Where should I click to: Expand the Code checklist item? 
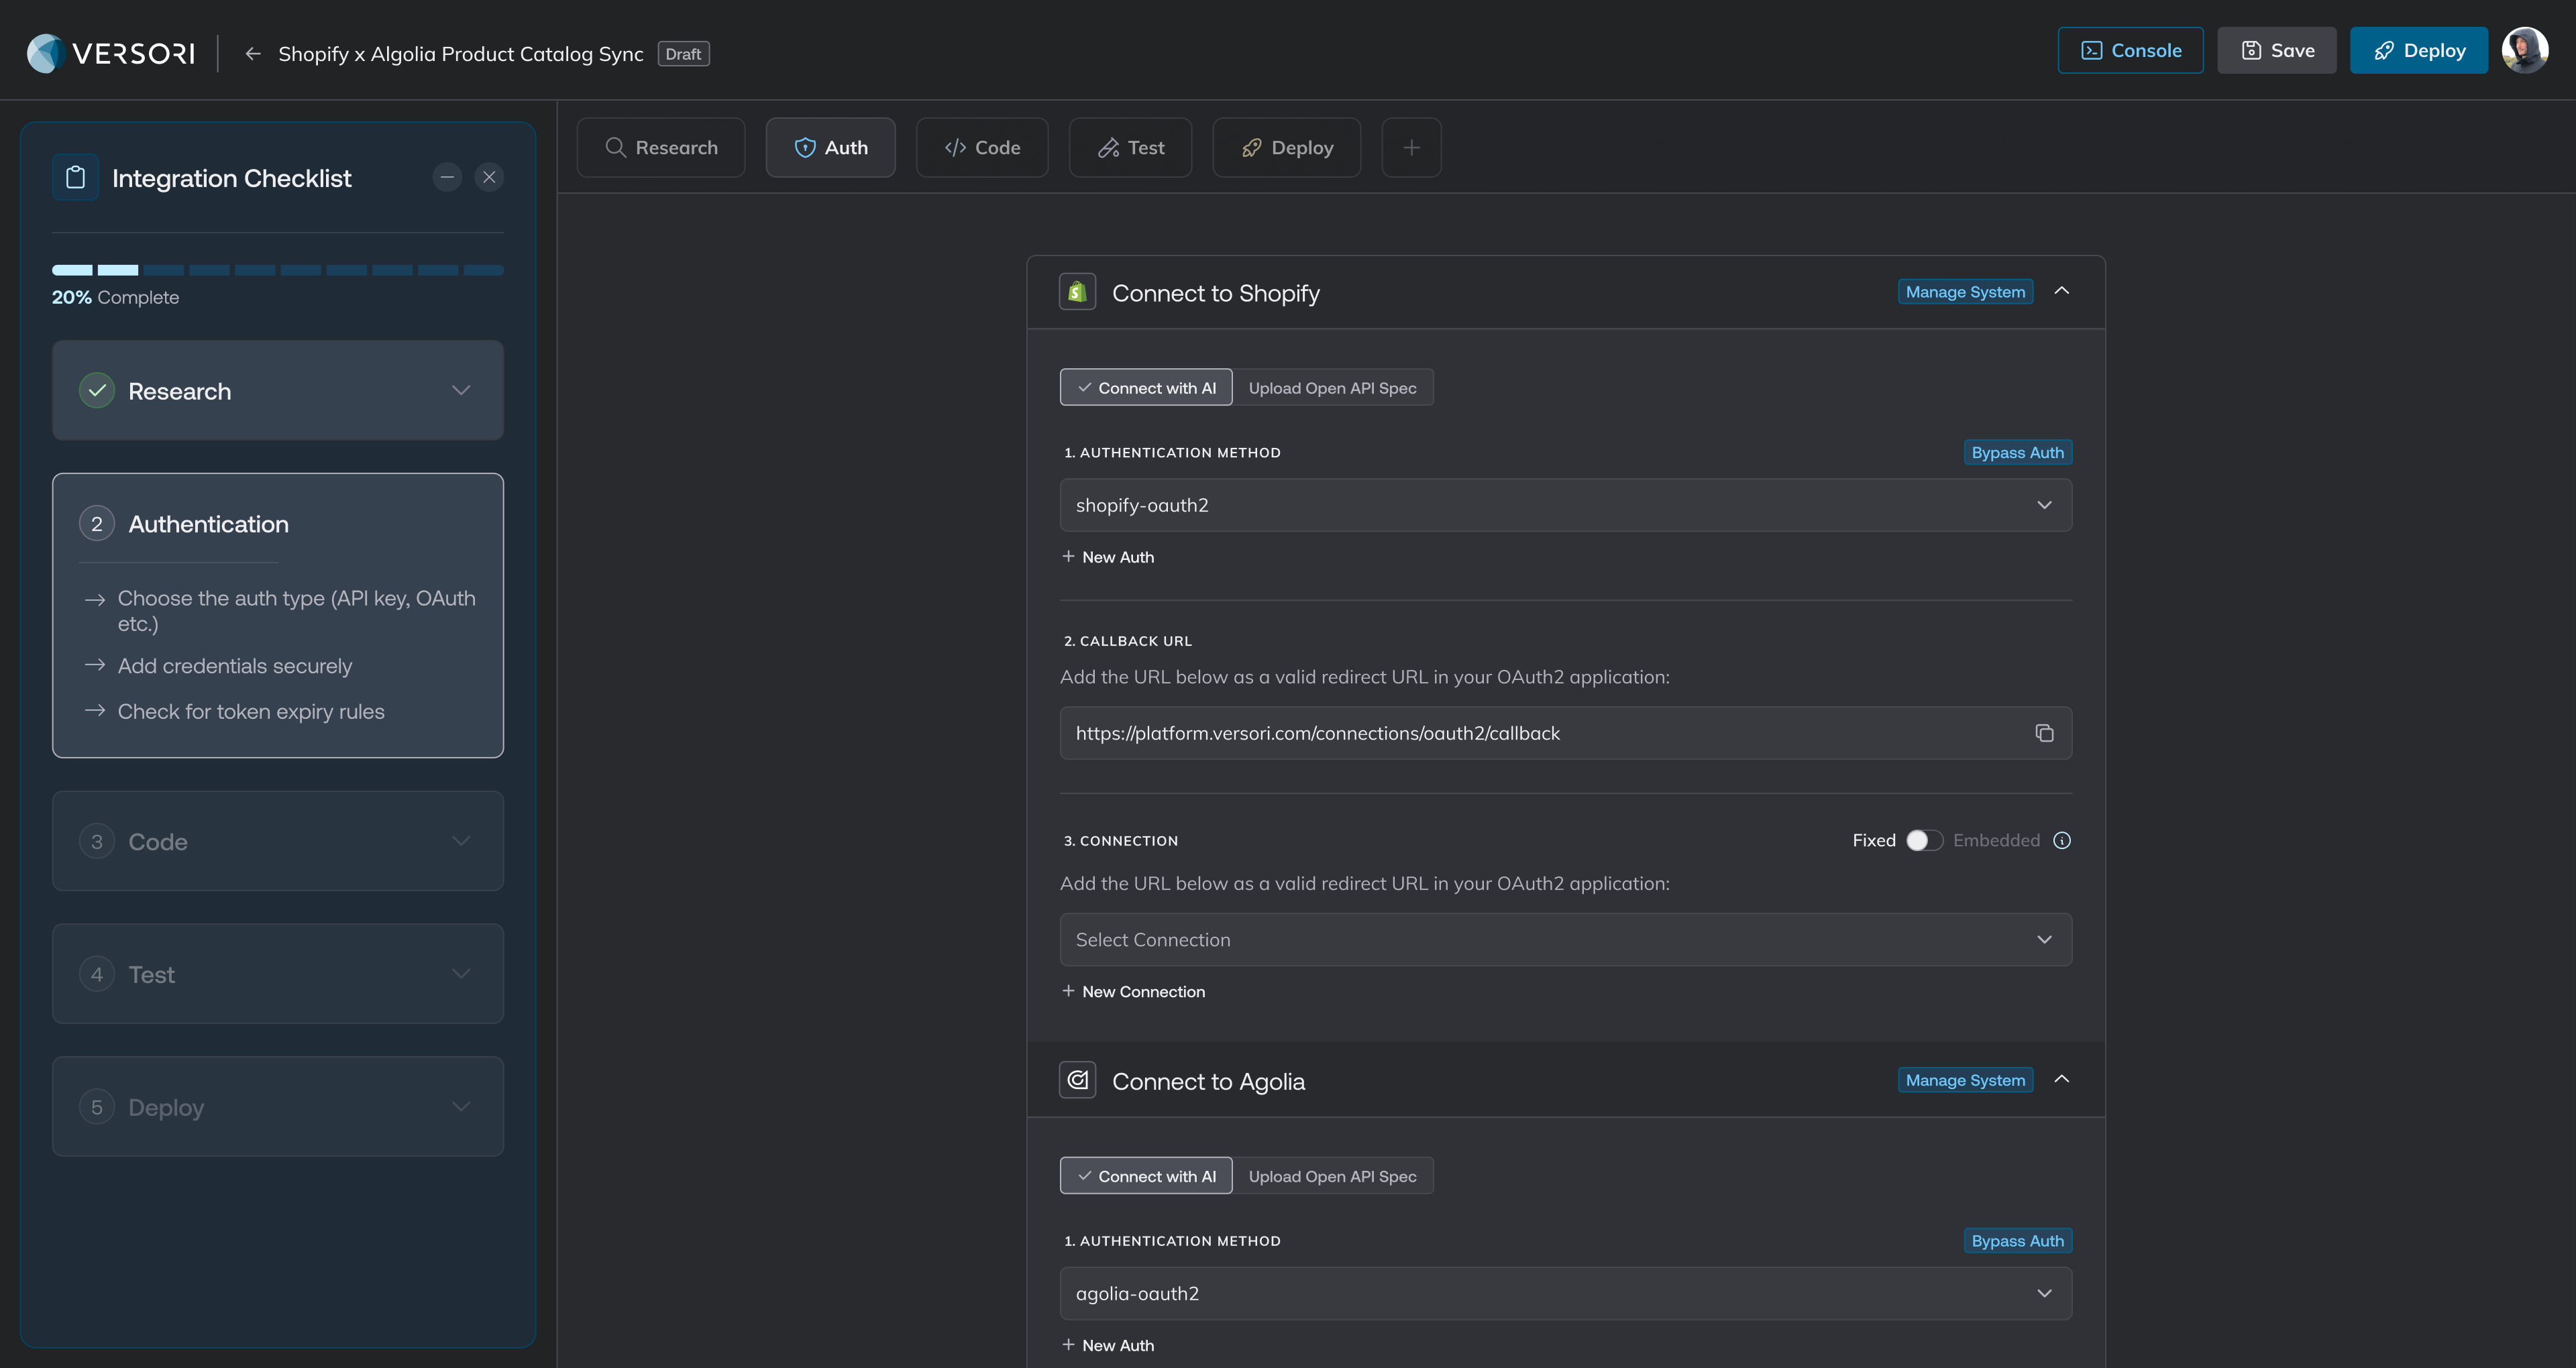point(461,841)
